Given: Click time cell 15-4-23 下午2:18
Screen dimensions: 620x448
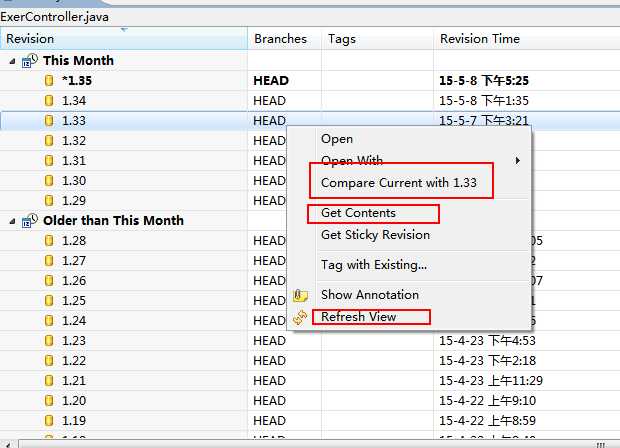Looking at the screenshot, I should pyautogui.click(x=488, y=361).
